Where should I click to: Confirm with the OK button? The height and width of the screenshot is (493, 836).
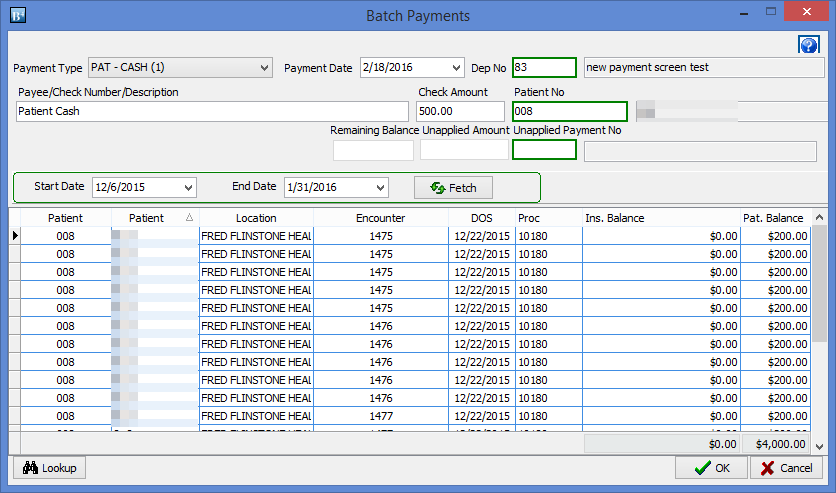pyautogui.click(x=711, y=468)
